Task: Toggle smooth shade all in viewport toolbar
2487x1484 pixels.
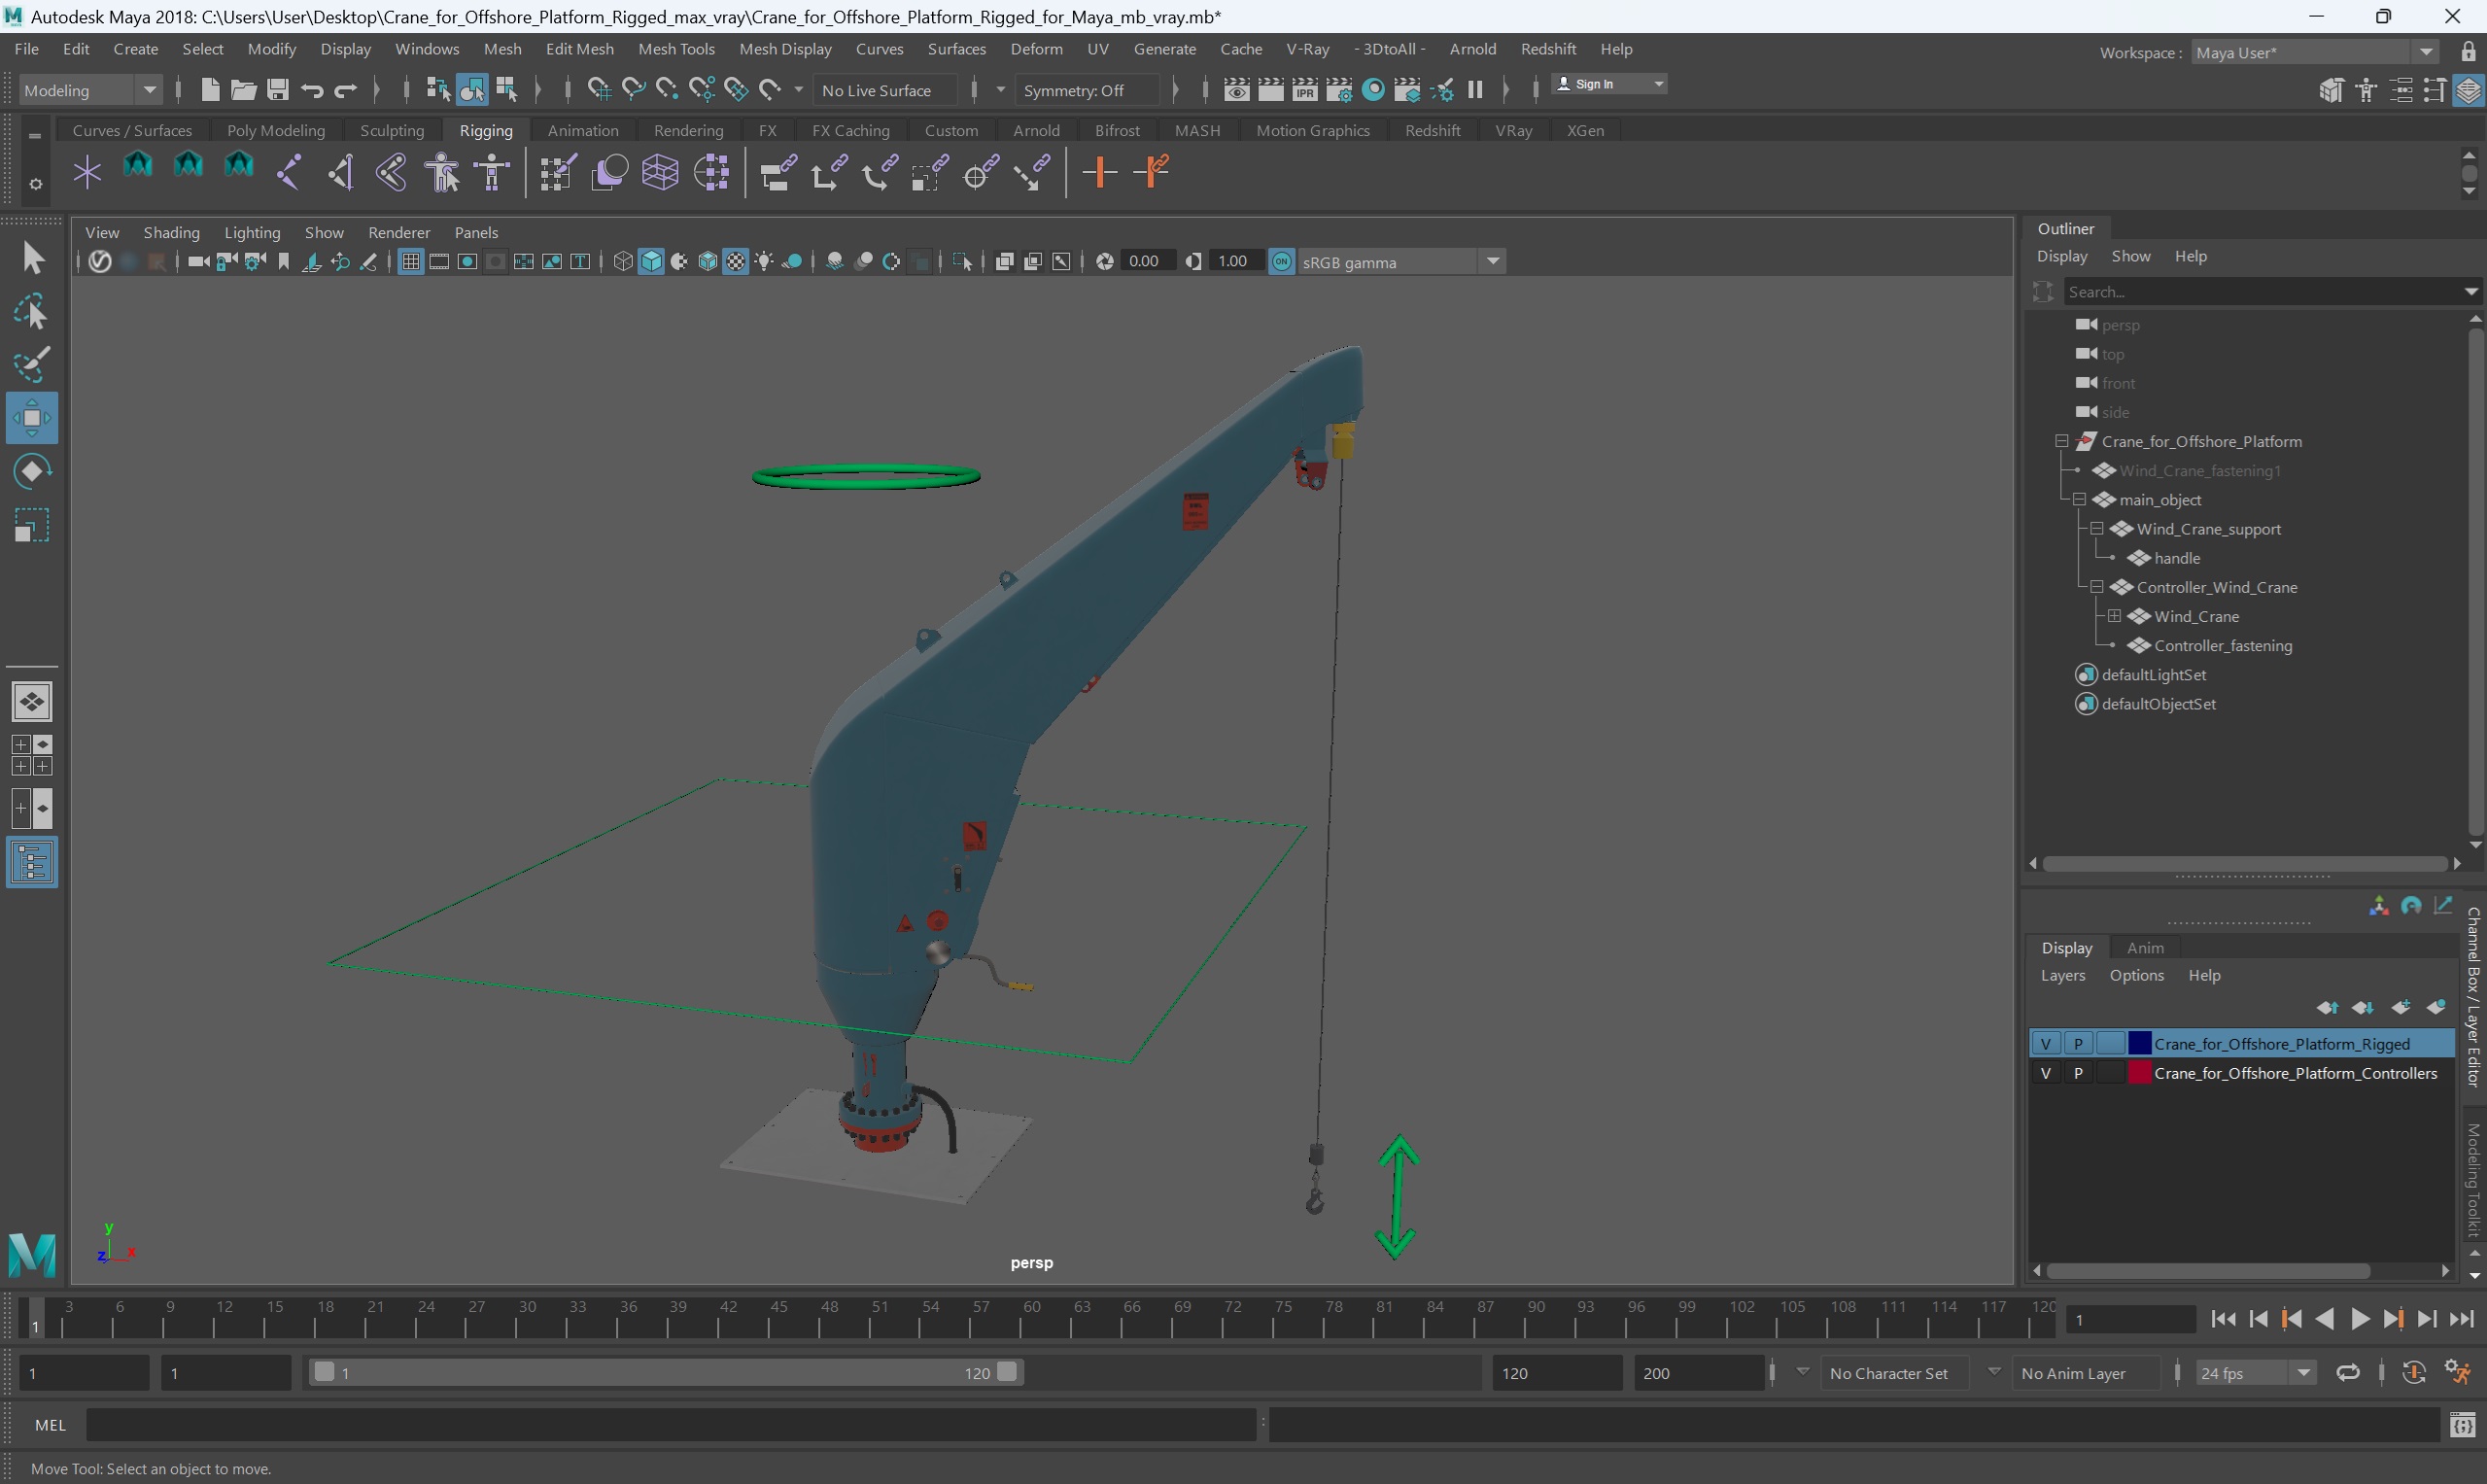Action: click(x=651, y=262)
